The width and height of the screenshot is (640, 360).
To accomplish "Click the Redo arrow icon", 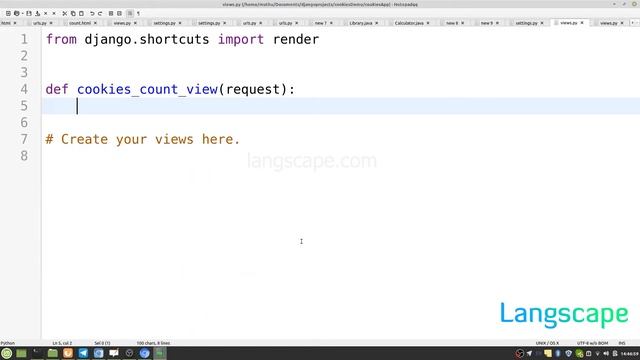I will click(100, 13).
